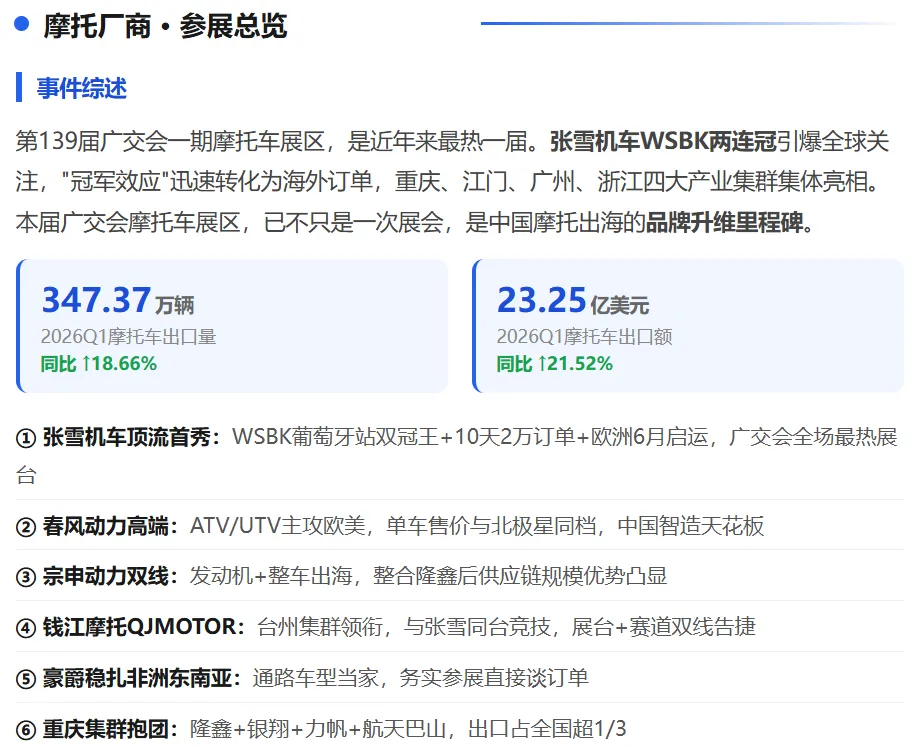Select list item 宗申动力双线
Viewport: 918px width, 747px height.
point(460,576)
